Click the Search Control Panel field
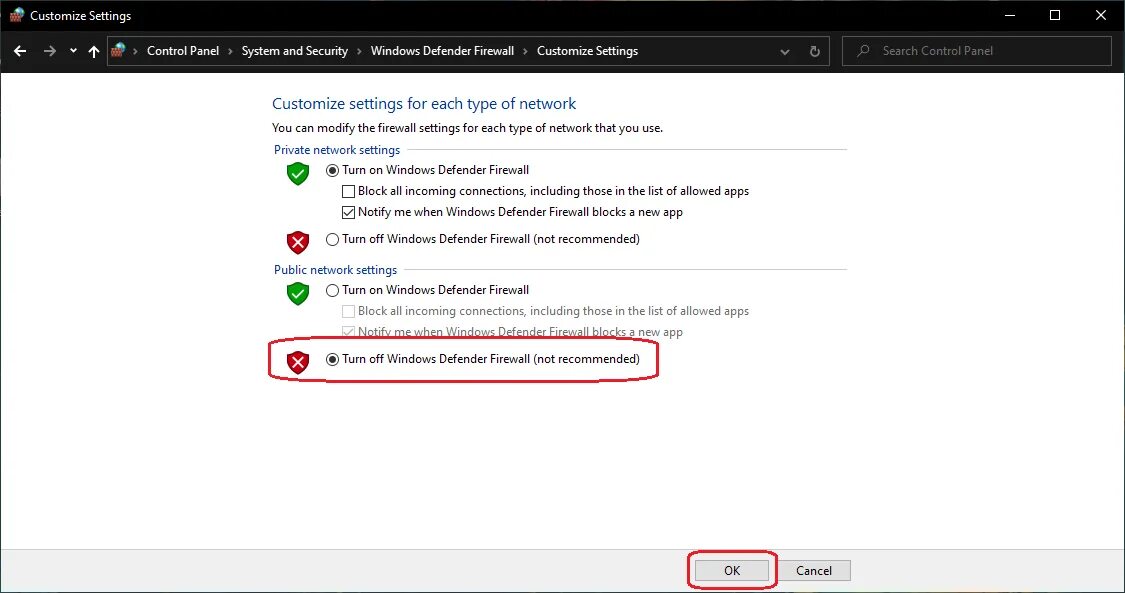This screenshot has height=593, width=1125. pos(976,51)
